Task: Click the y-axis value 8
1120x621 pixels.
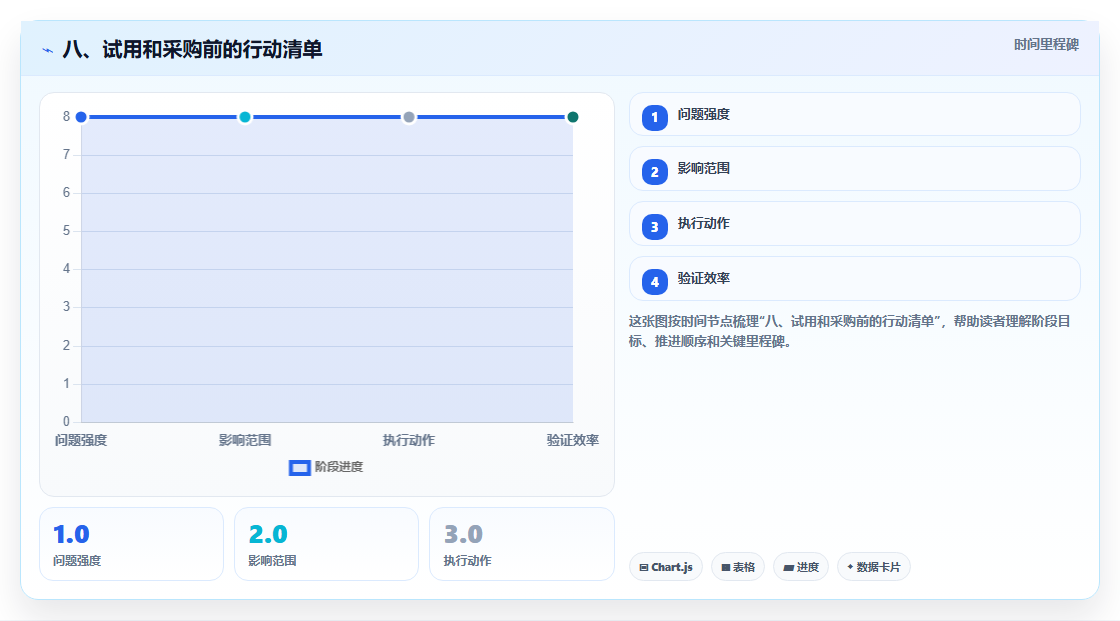Action: point(66,116)
